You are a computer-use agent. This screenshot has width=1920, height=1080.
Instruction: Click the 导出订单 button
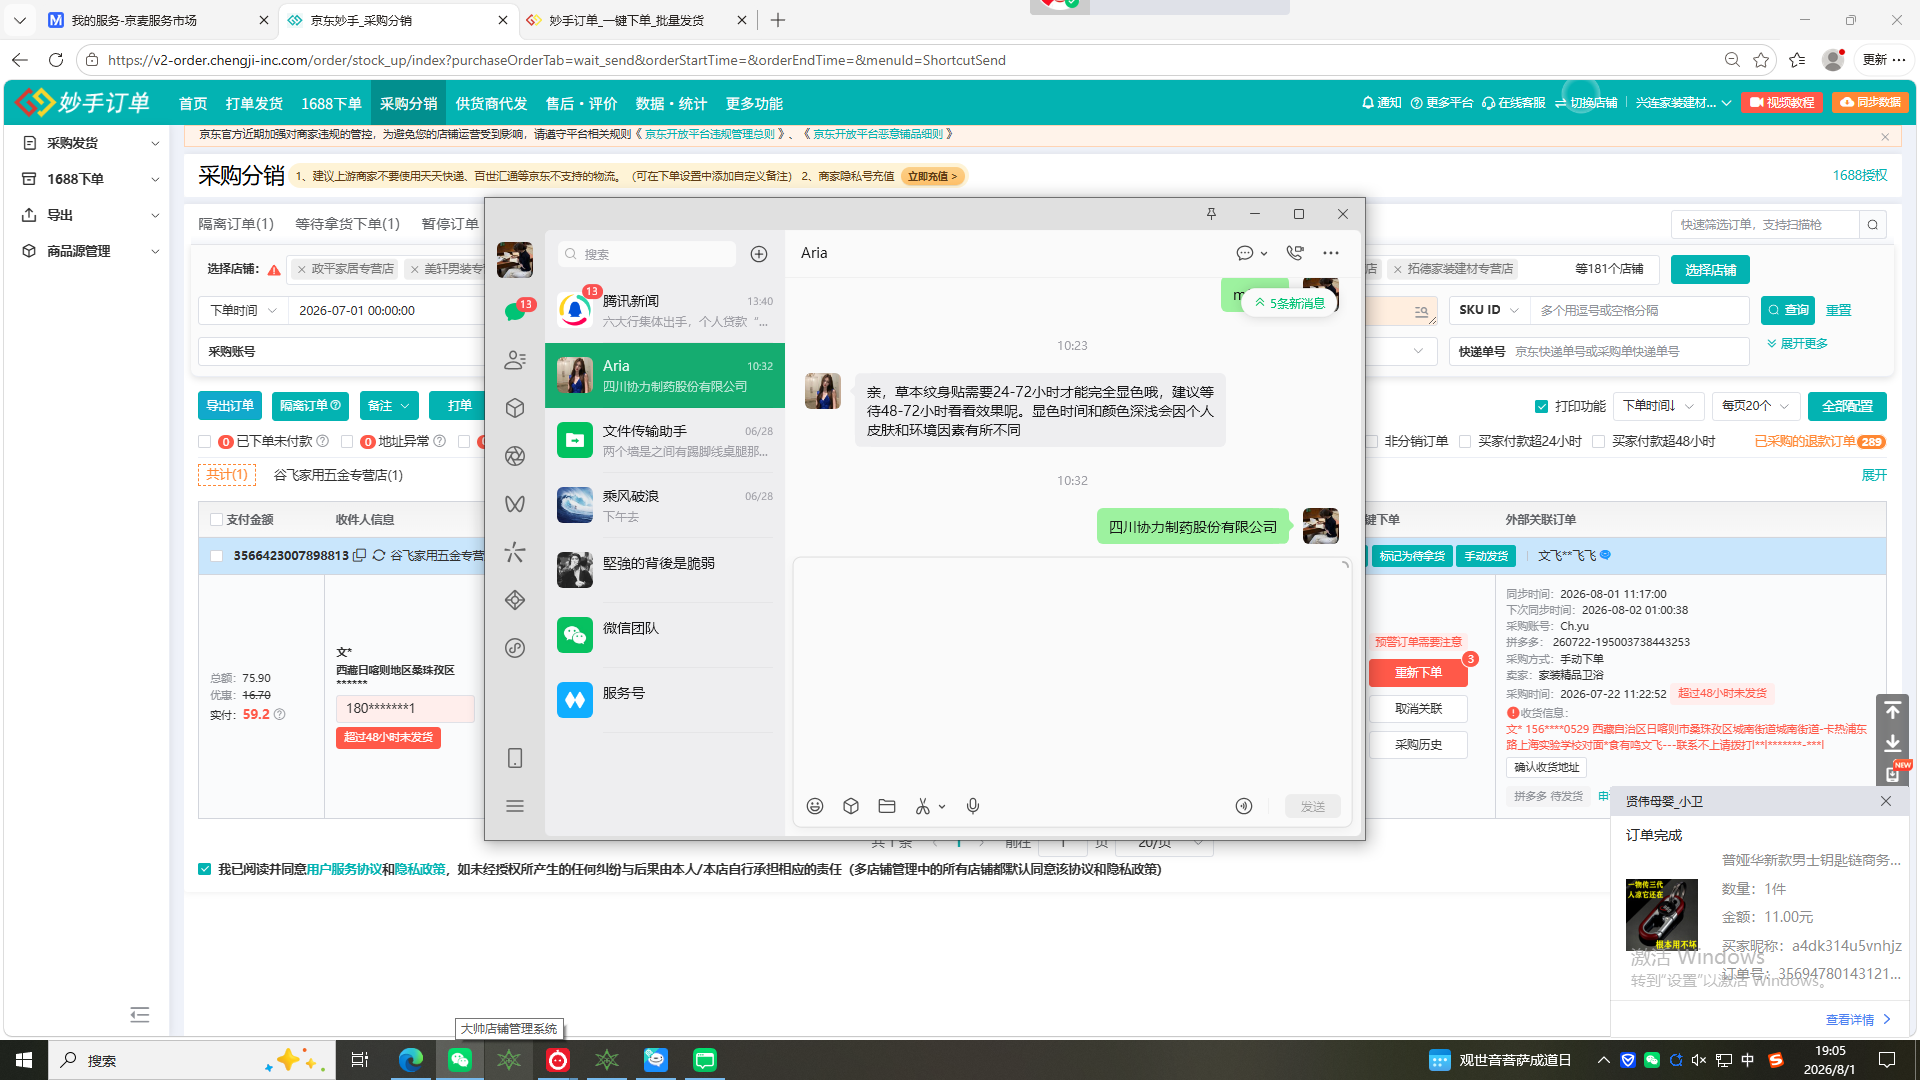(x=230, y=406)
